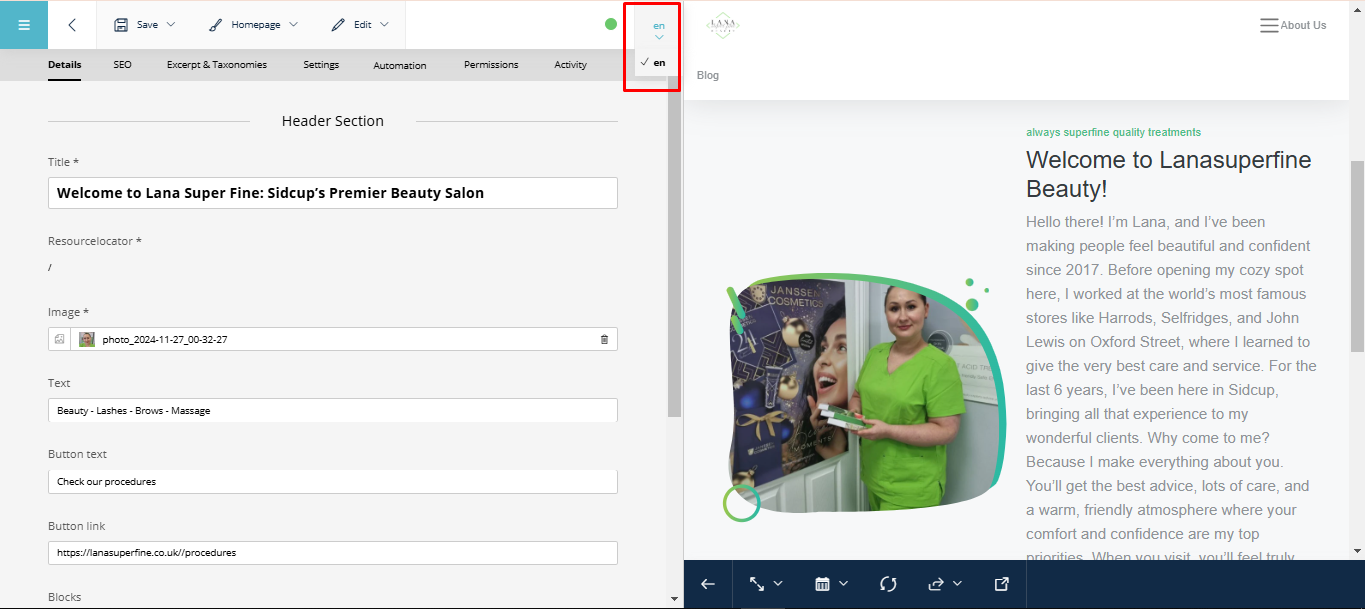Click the refresh preview icon
The width and height of the screenshot is (1365, 609).
pos(888,584)
